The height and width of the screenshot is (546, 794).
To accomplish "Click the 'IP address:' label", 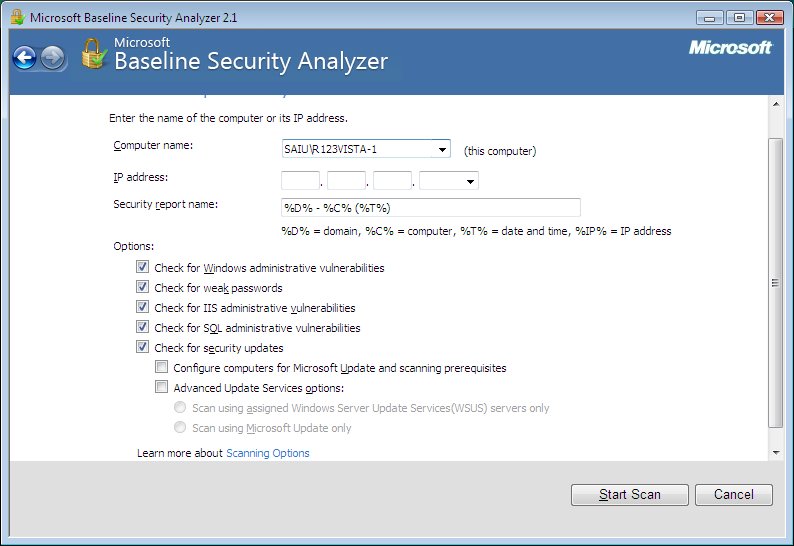I will [x=141, y=177].
